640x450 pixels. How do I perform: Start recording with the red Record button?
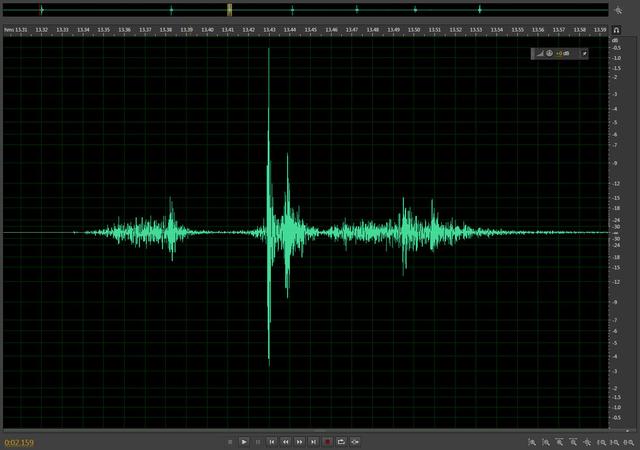327,442
